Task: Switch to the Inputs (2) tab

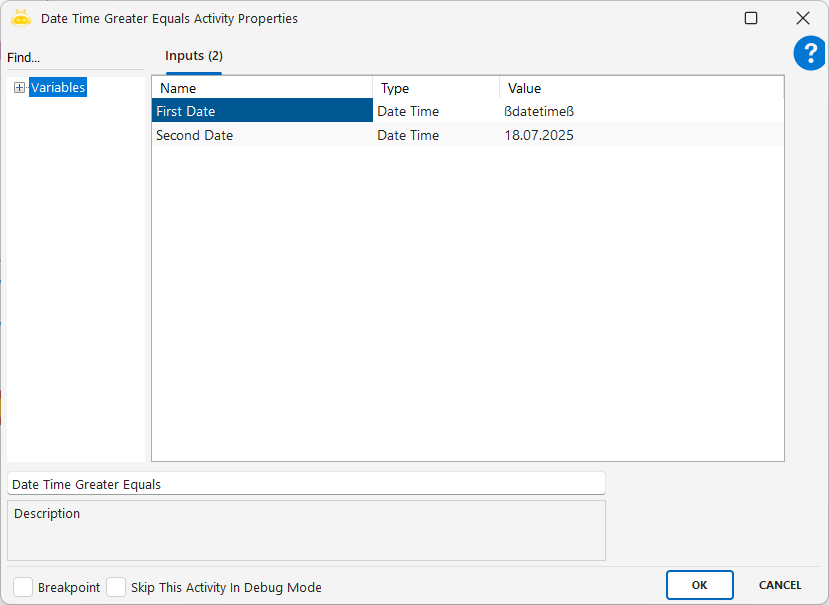Action: [x=193, y=56]
